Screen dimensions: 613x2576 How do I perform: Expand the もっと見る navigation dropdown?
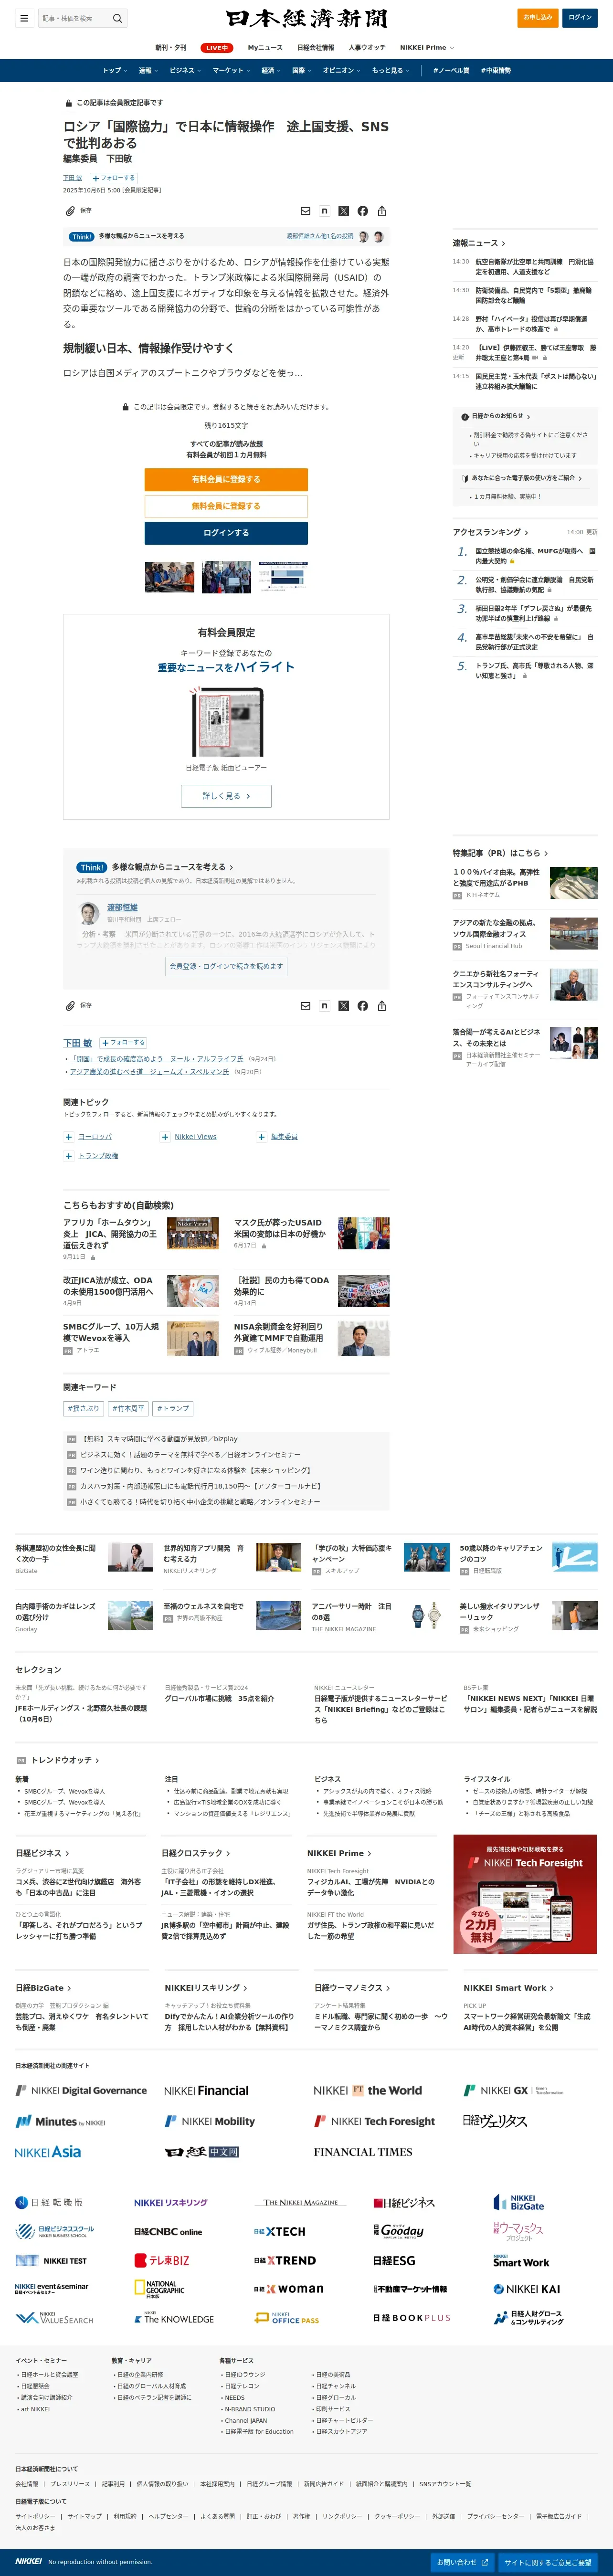coord(391,71)
